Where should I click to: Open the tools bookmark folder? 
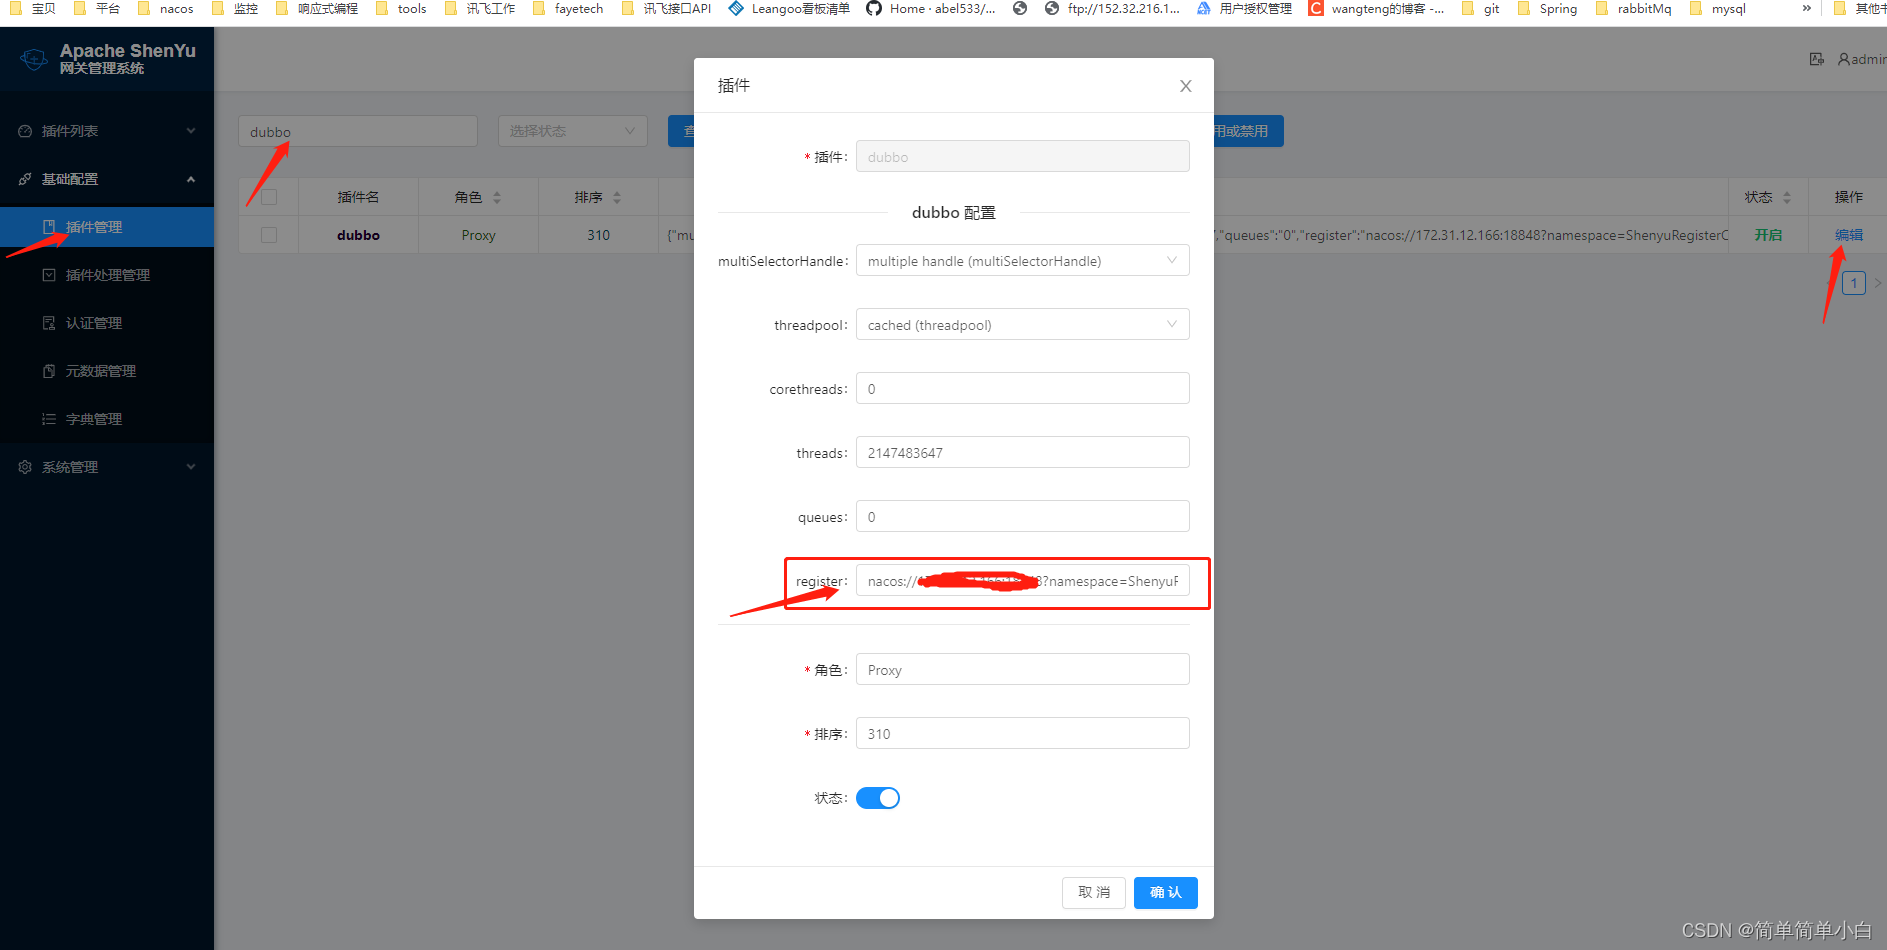(401, 9)
